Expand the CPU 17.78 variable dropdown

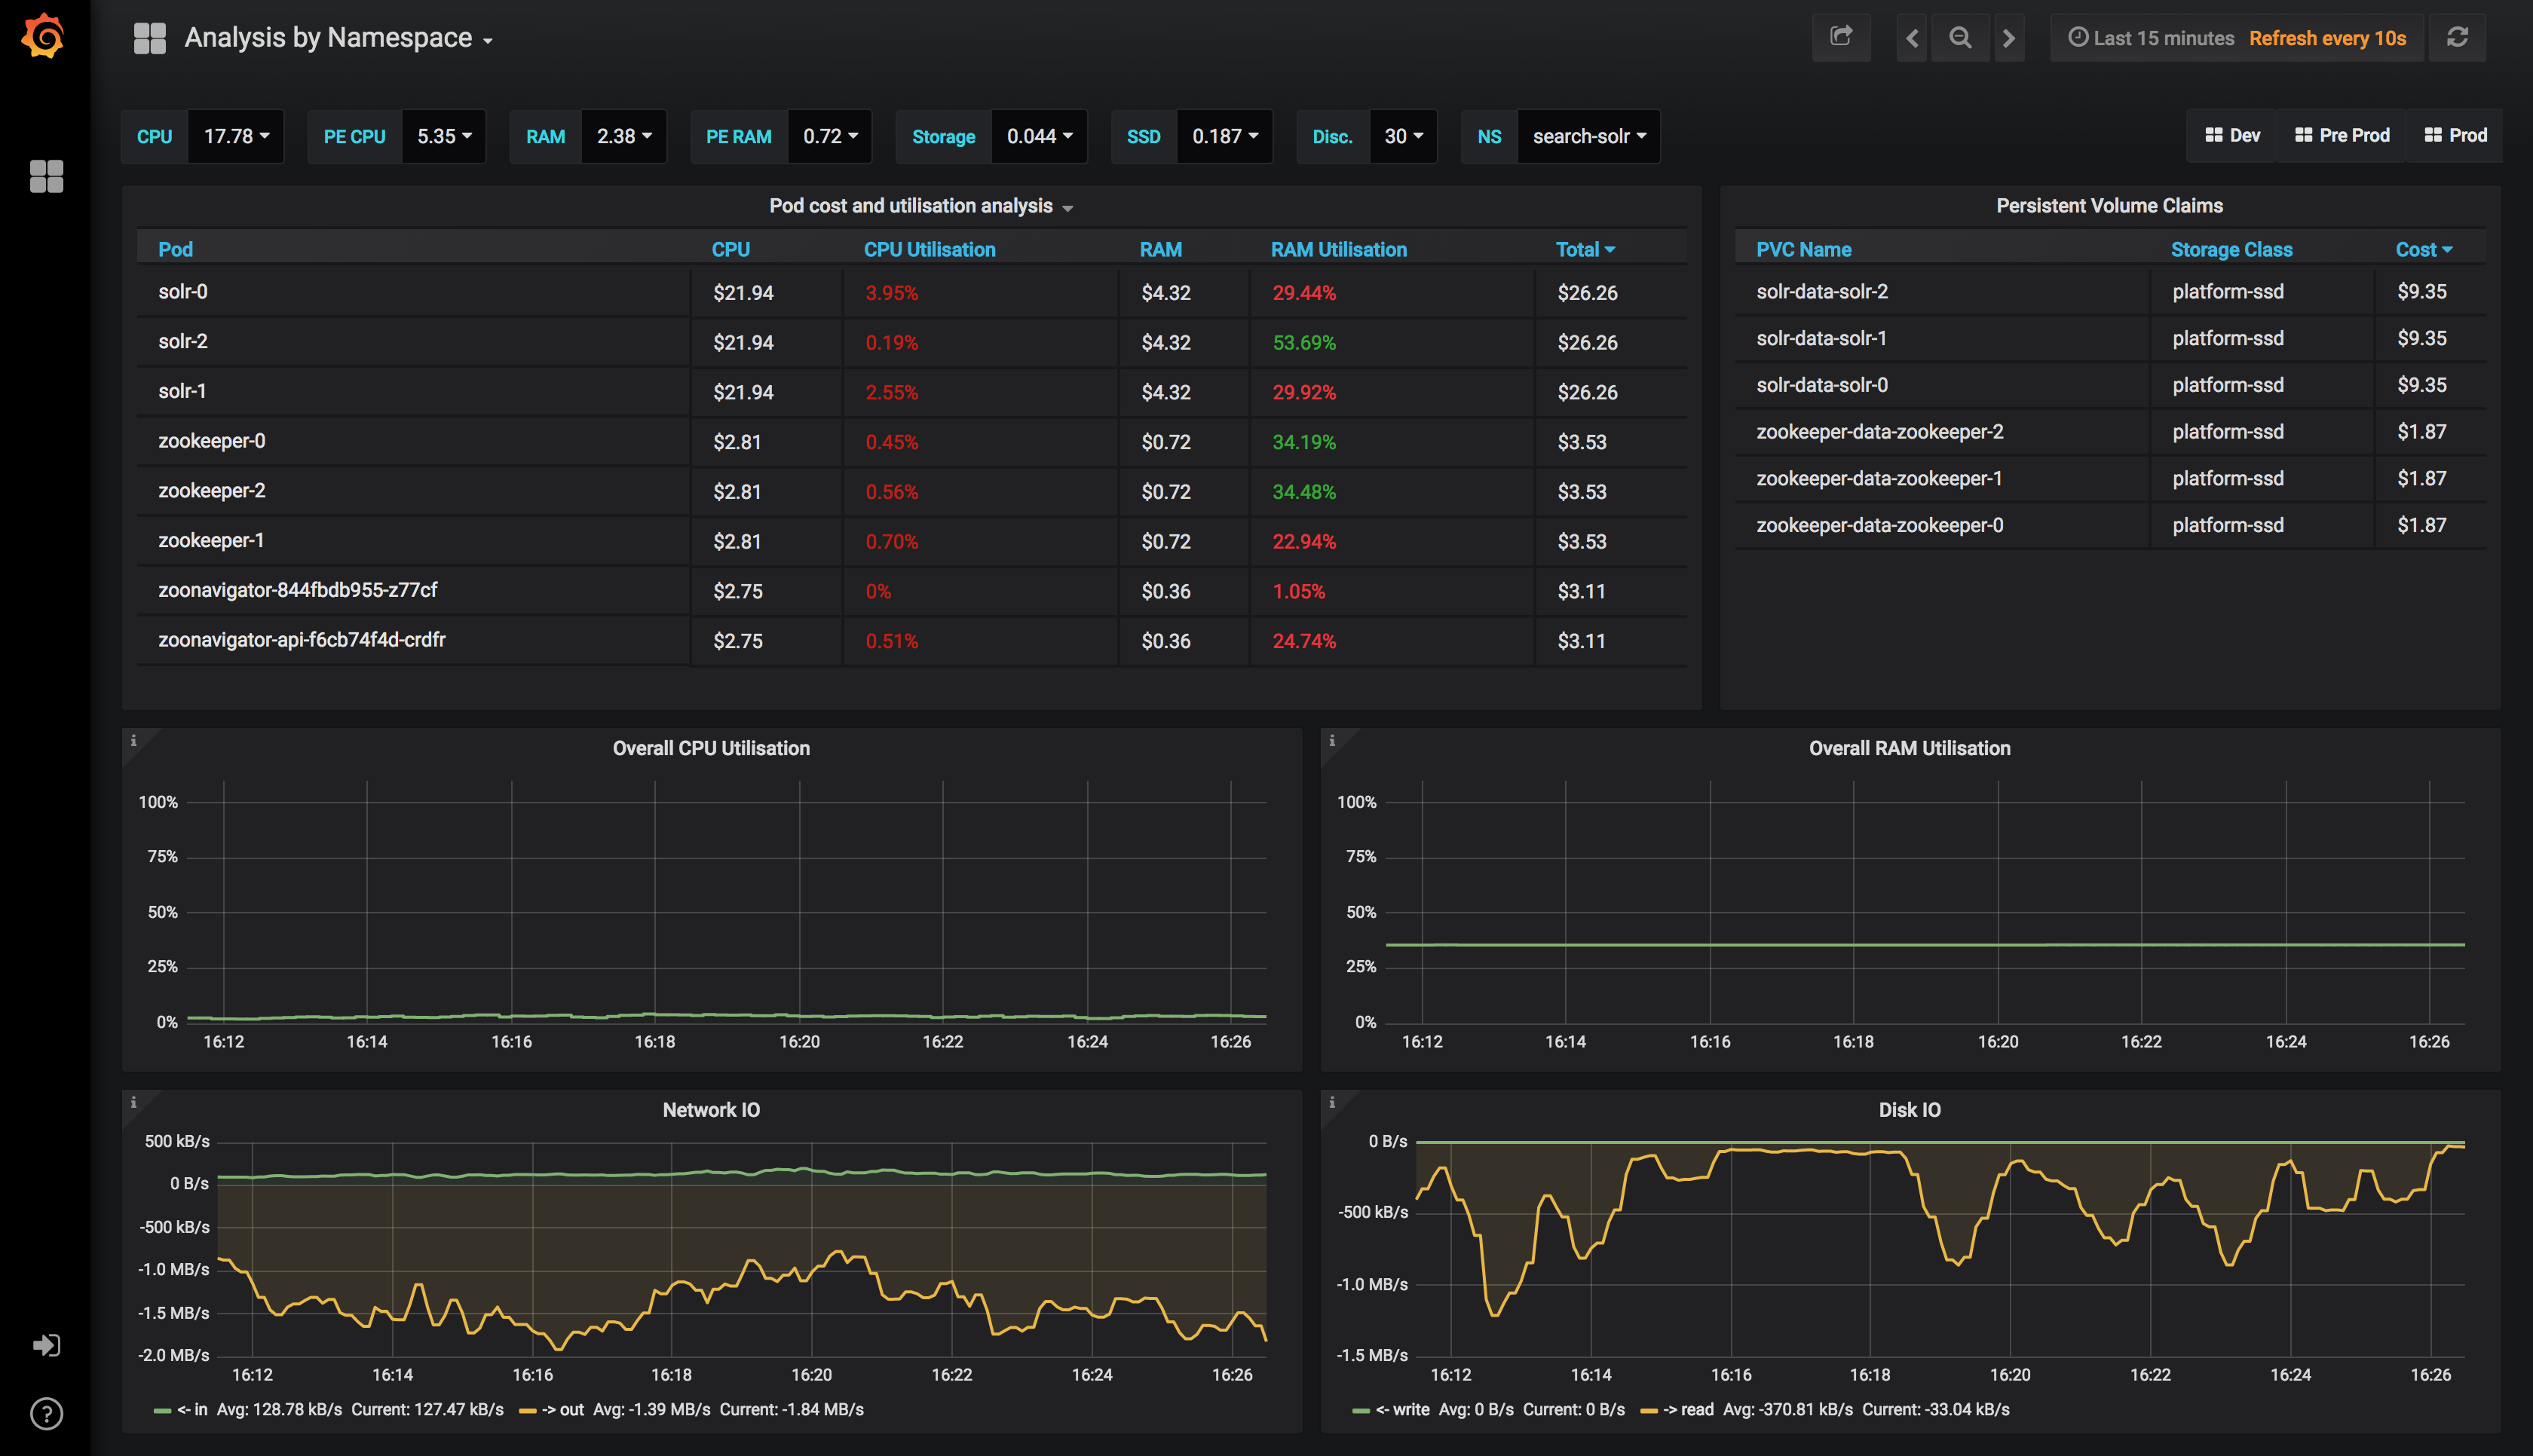[x=235, y=137]
